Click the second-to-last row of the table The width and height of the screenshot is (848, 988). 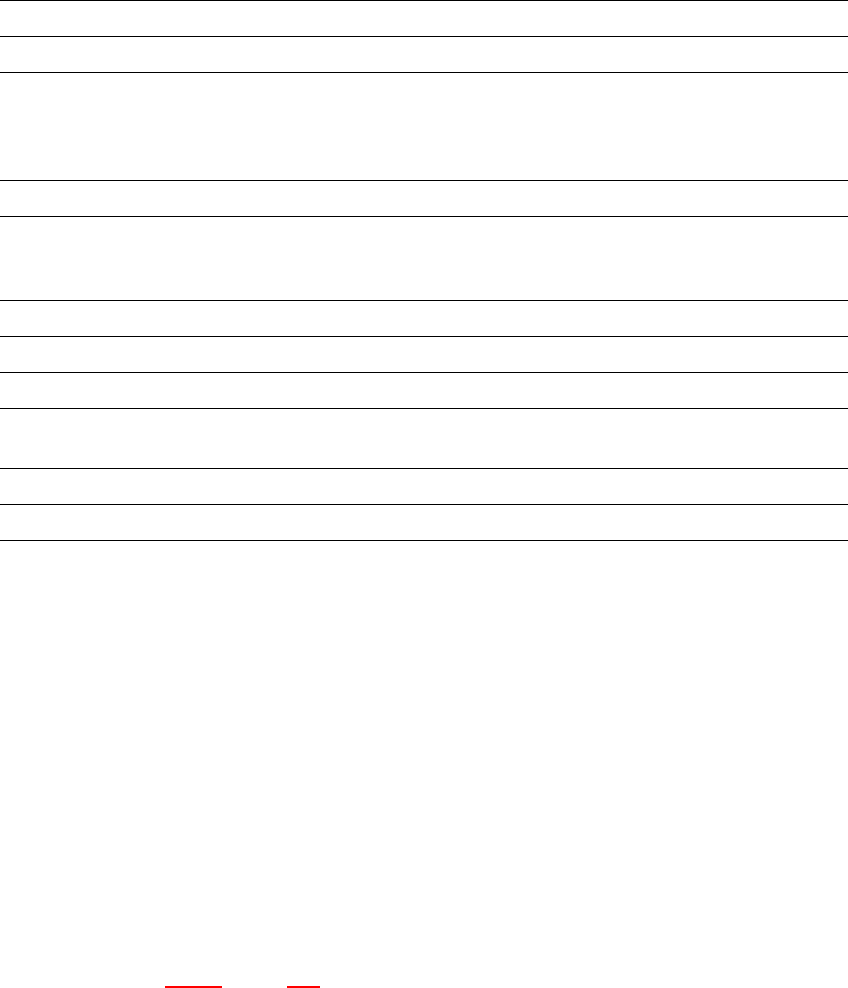pyautogui.click(x=424, y=486)
